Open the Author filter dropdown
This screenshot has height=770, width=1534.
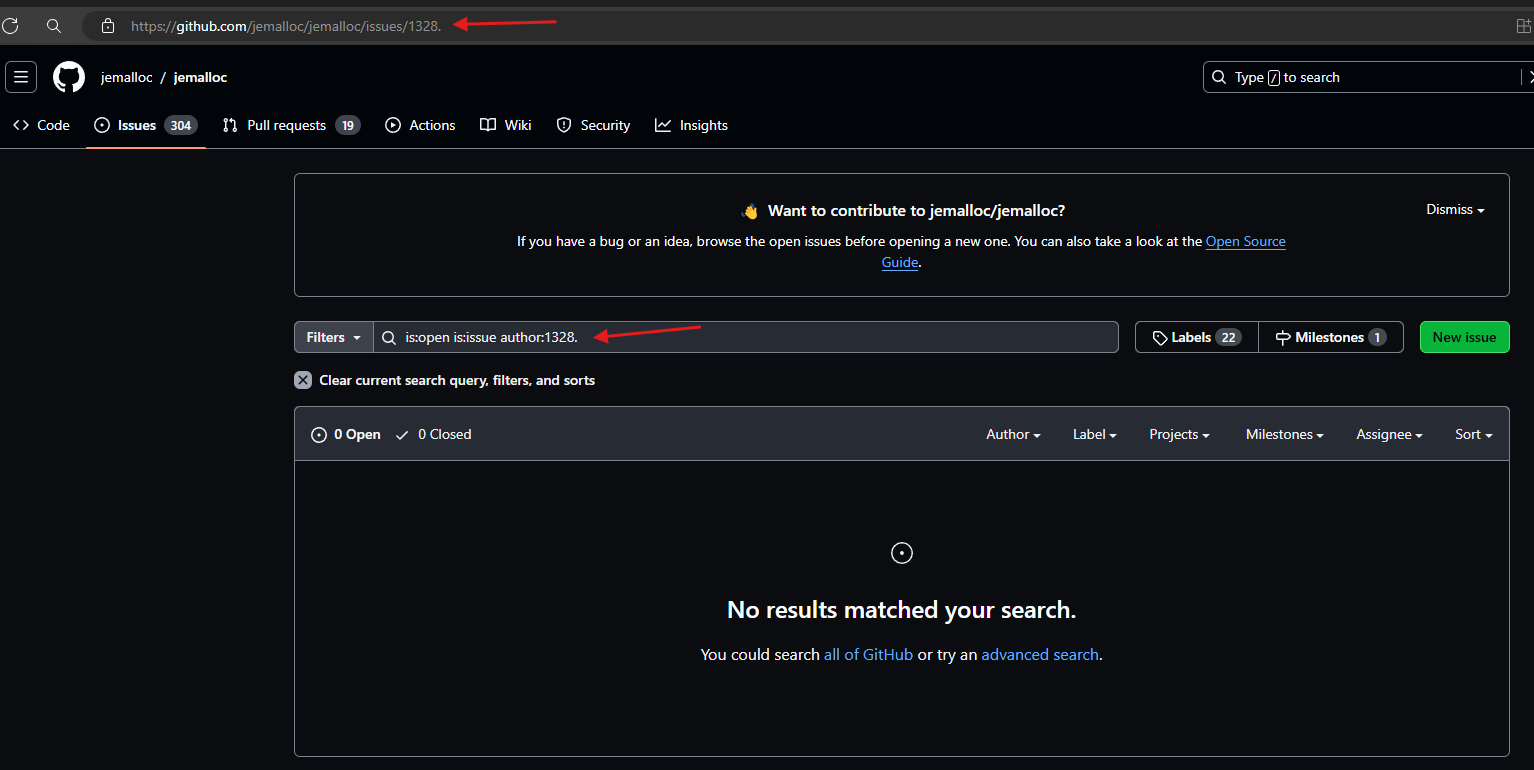(x=1012, y=433)
